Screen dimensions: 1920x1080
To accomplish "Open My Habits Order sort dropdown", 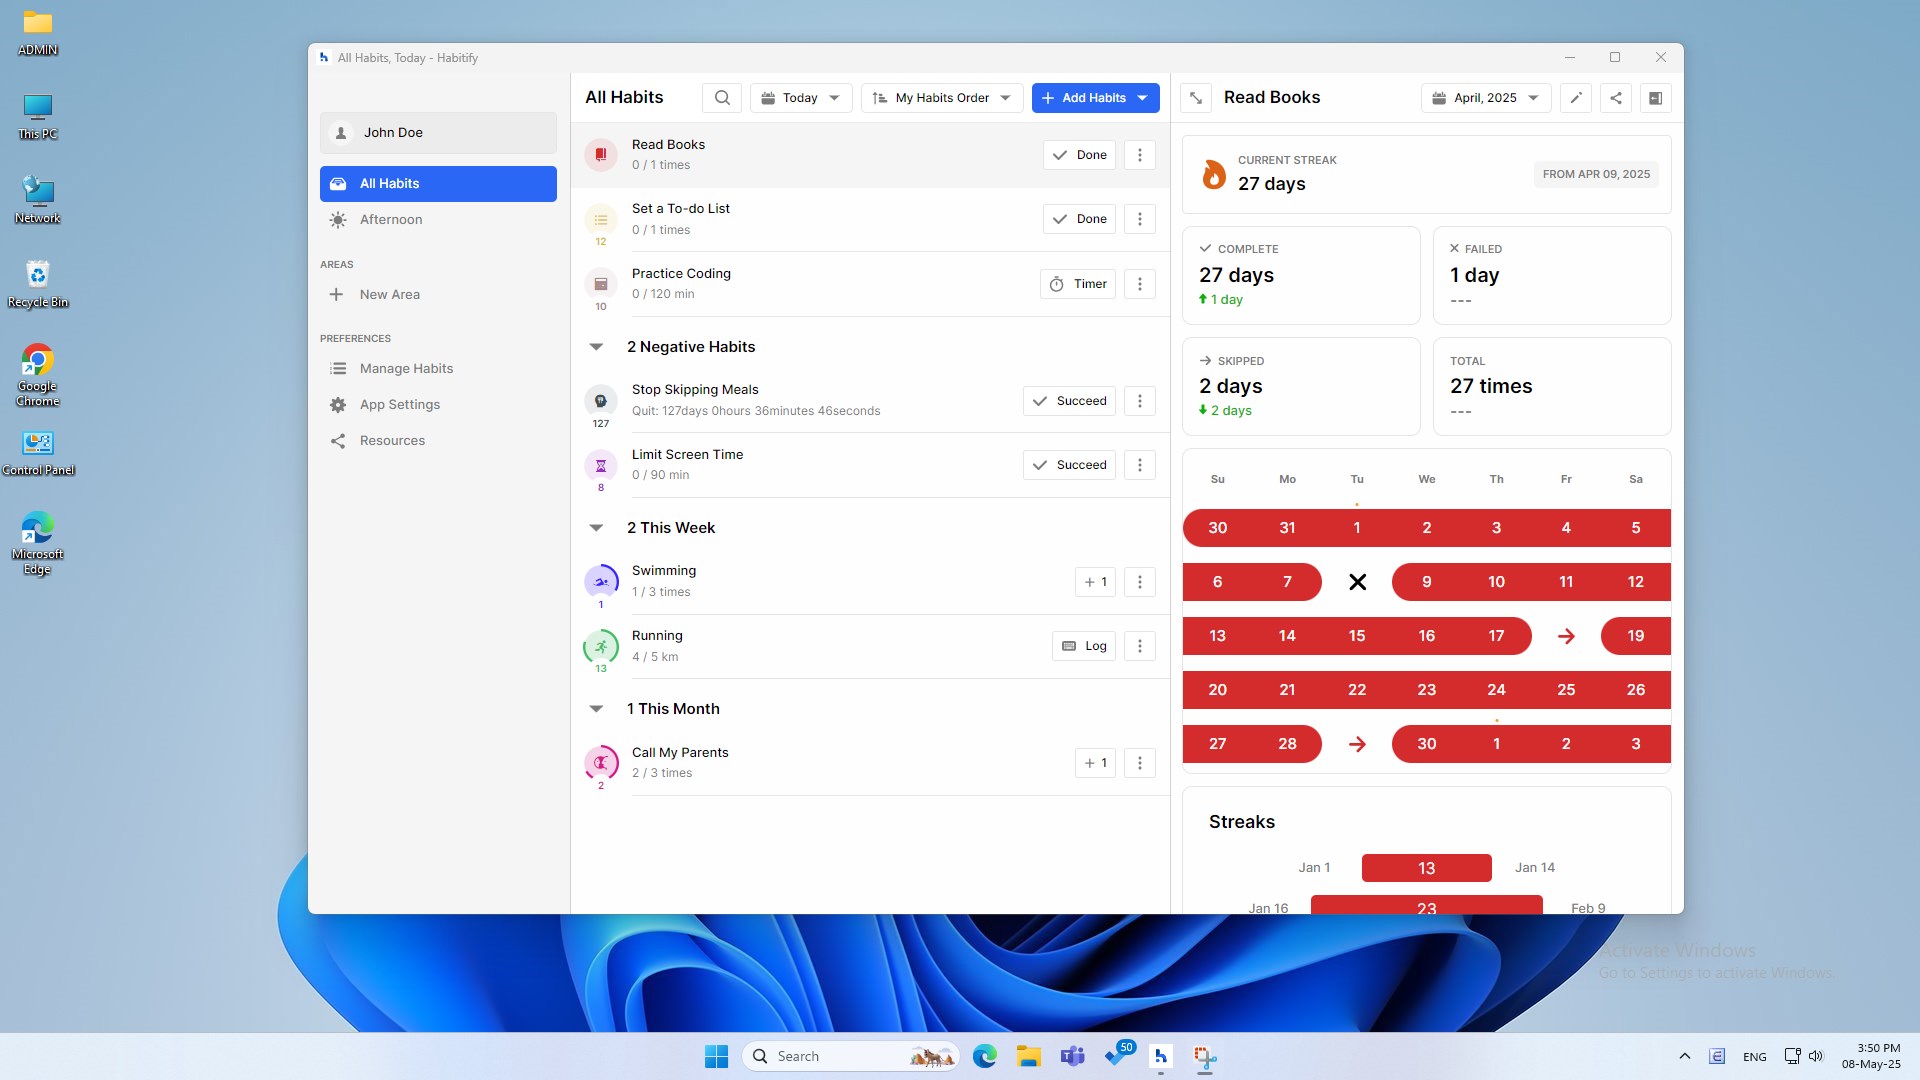I will click(x=942, y=98).
